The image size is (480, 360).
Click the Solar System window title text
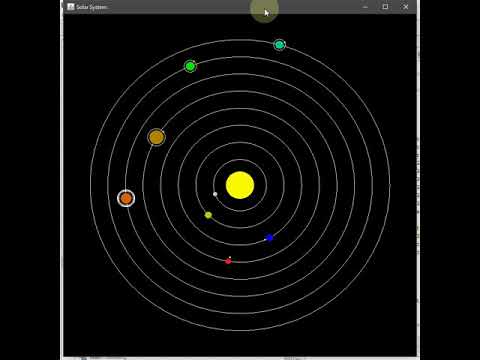[92, 7]
